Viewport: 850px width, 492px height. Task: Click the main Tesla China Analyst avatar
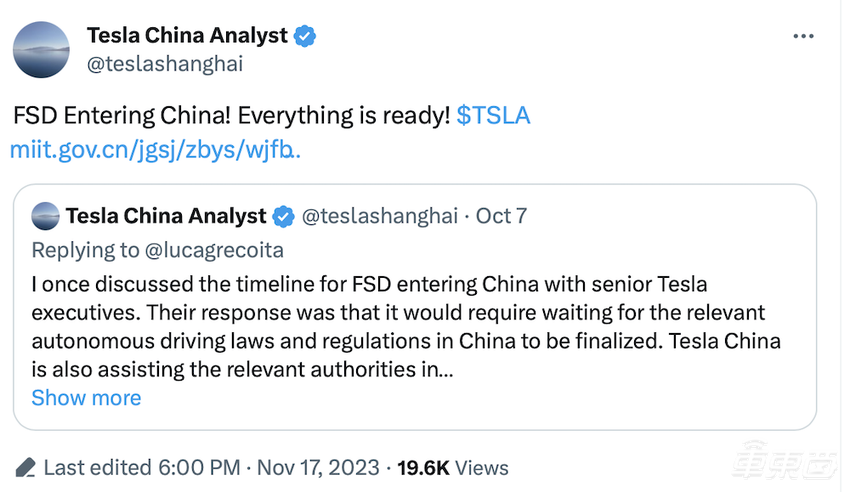click(41, 50)
